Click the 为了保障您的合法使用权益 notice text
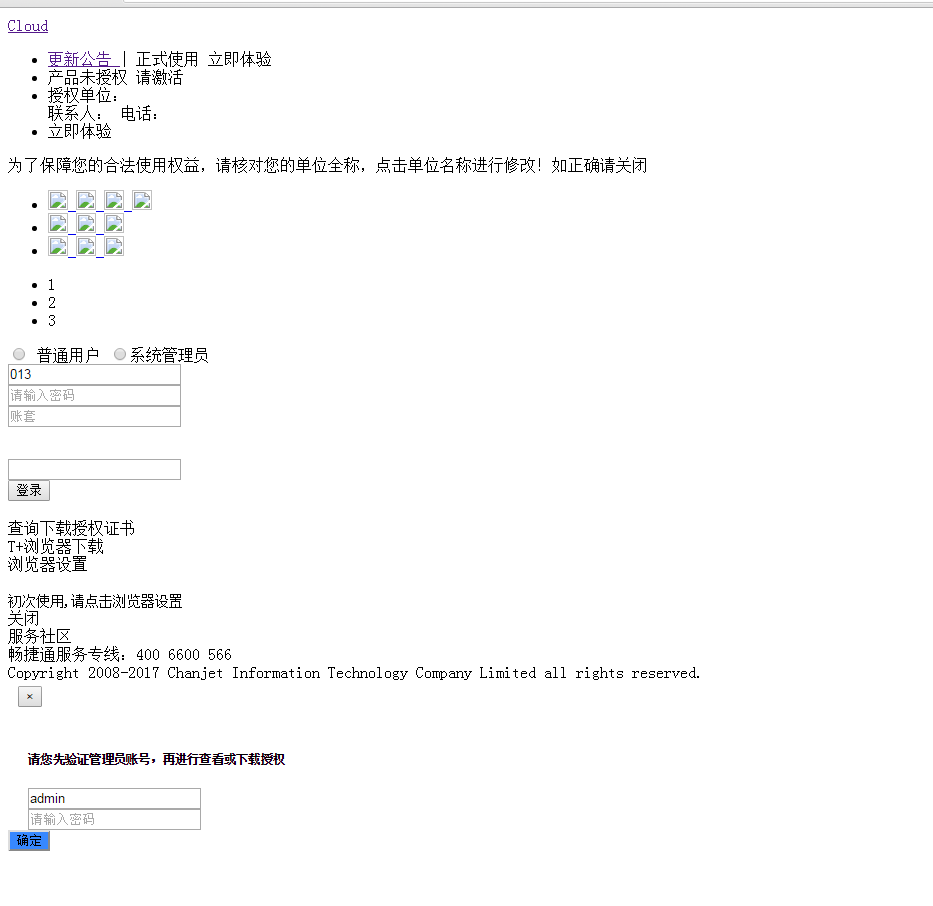The image size is (933, 906). (327, 165)
